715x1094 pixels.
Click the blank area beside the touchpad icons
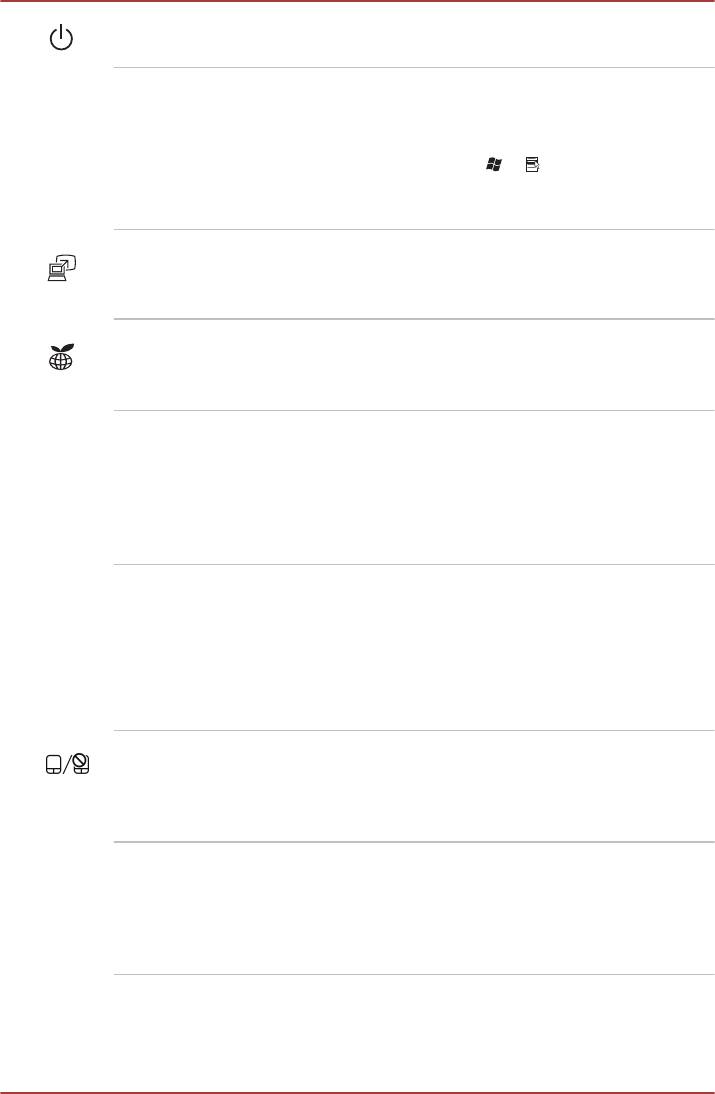(400, 785)
